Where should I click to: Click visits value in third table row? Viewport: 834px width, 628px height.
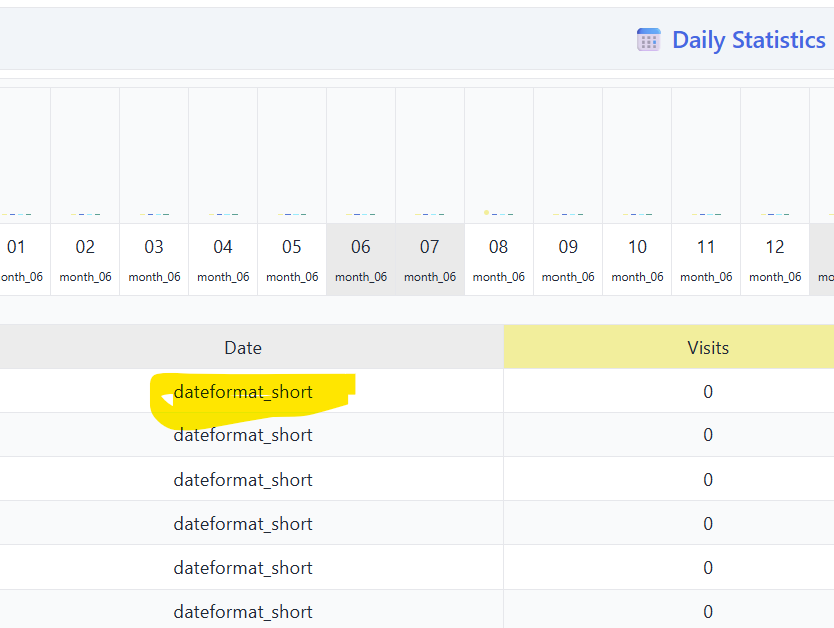pos(708,480)
